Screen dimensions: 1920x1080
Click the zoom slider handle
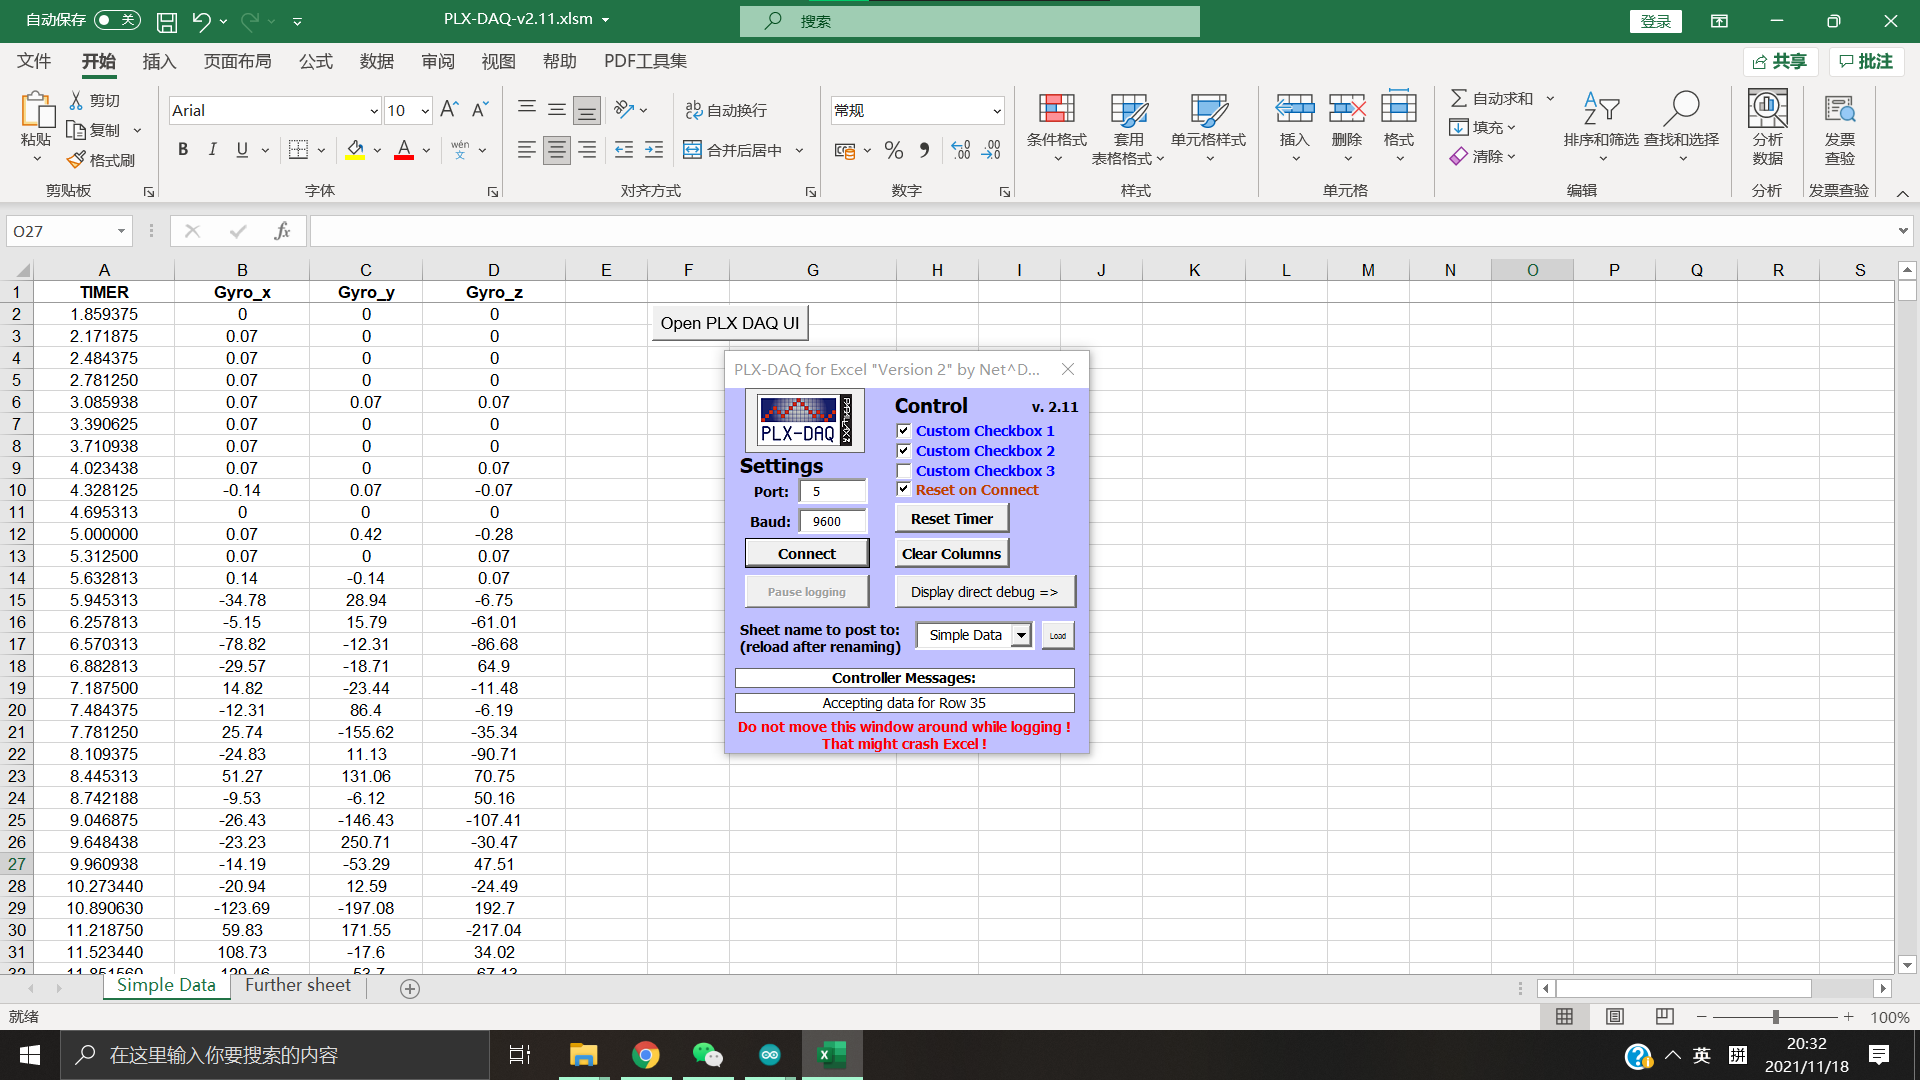click(1775, 1016)
